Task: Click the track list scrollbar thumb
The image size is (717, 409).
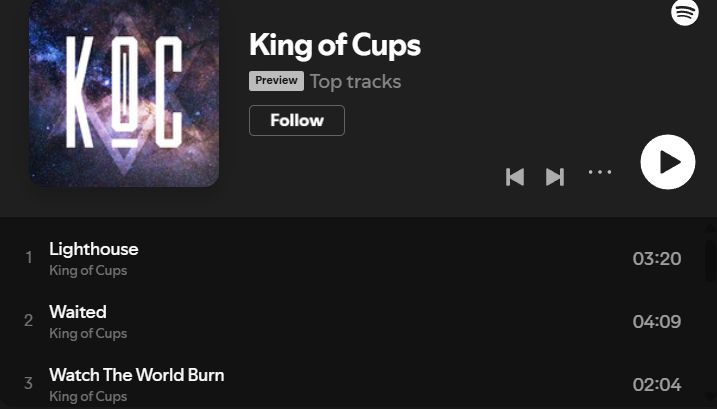Action: point(711,259)
